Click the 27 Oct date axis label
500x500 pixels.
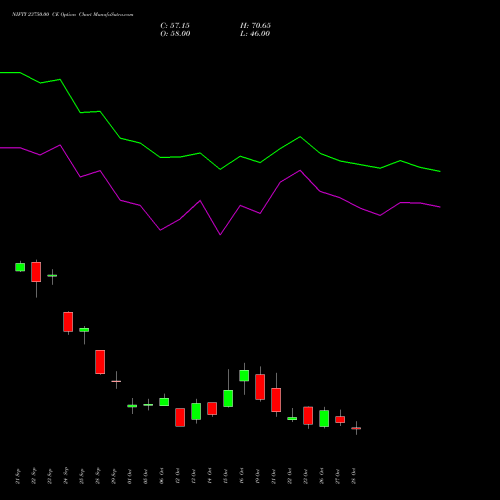pyautogui.click(x=338, y=476)
